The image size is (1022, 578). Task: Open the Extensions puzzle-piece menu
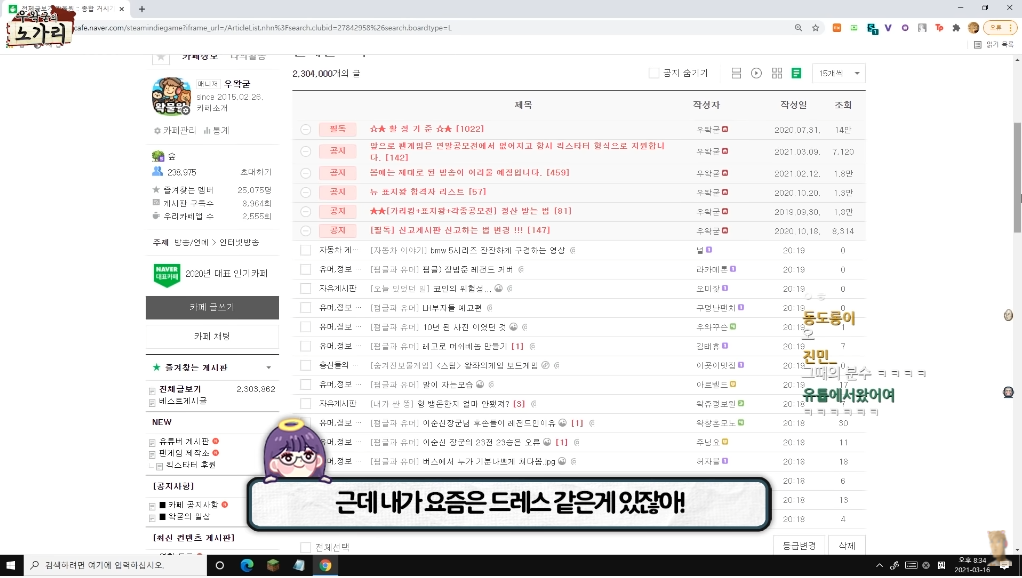click(x=956, y=28)
